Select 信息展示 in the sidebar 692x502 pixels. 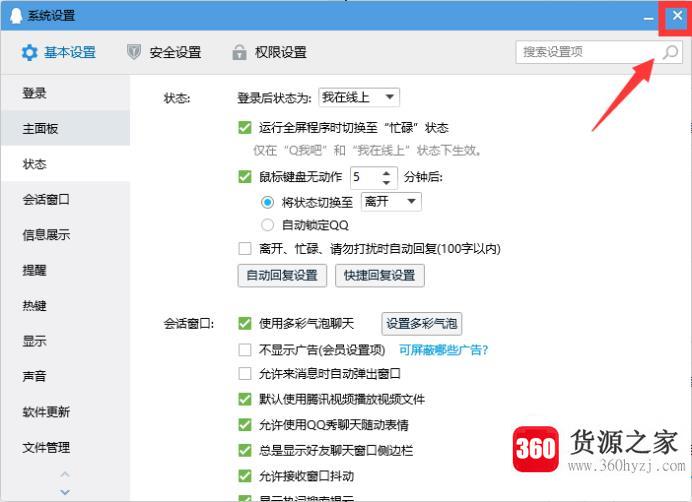65,234
